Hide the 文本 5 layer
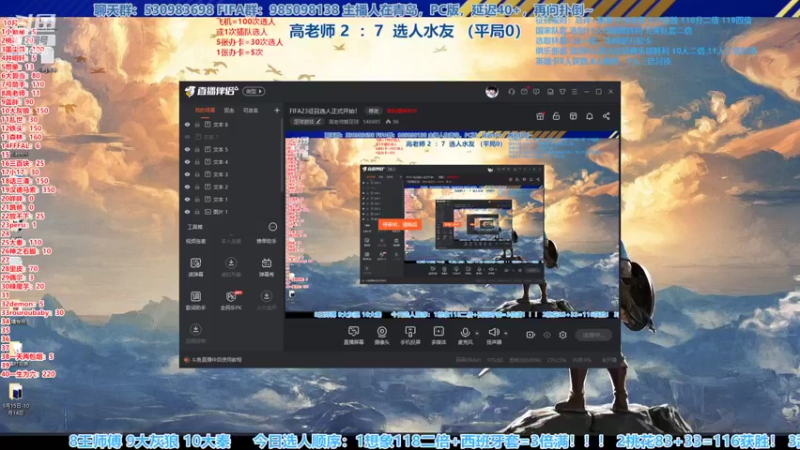 pyautogui.click(x=187, y=149)
